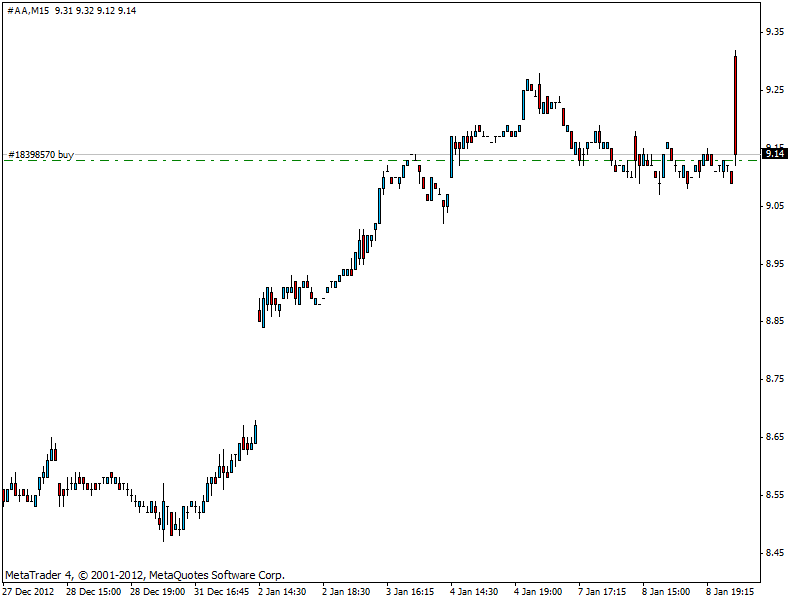Click the 8 Jan 19:15 time label

coord(730,592)
